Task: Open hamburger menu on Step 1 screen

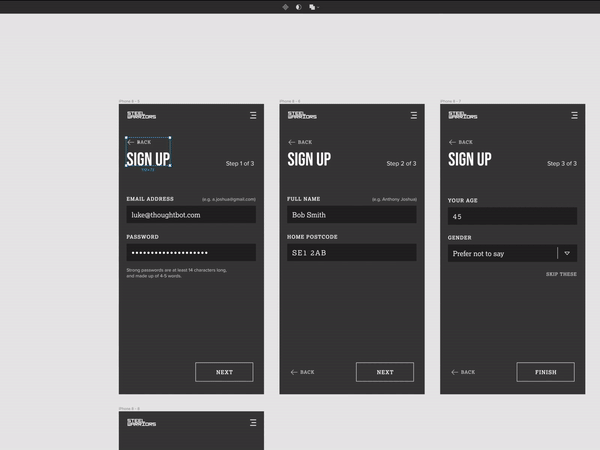Action: pos(253,116)
